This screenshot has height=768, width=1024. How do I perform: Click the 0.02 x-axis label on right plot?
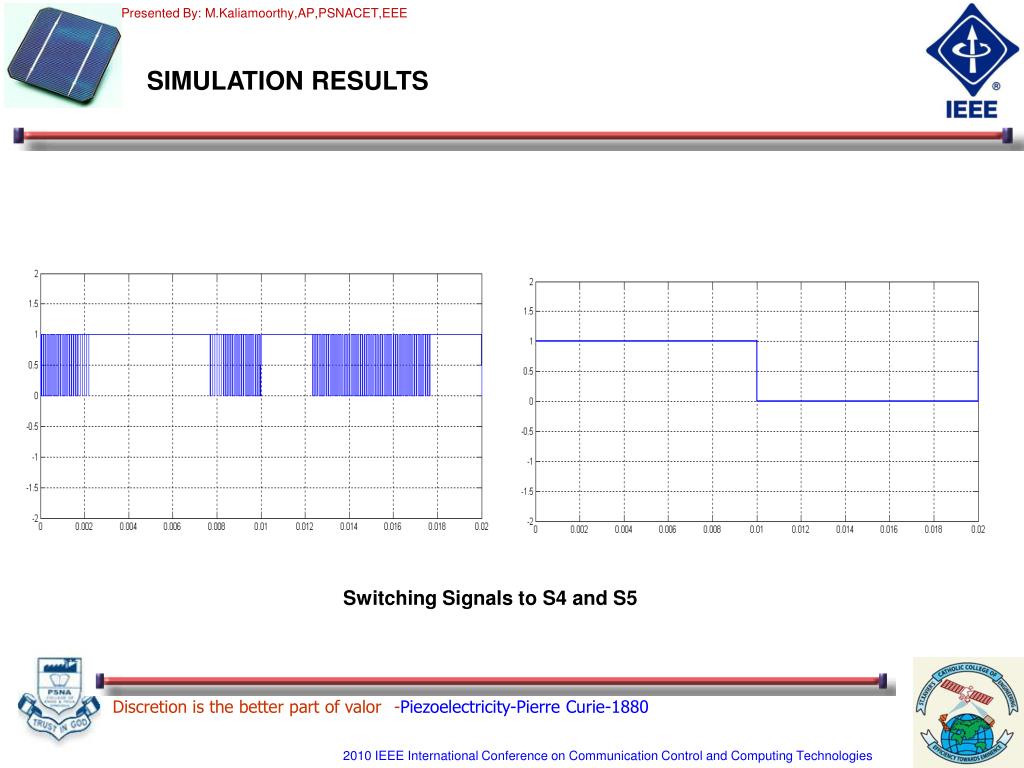point(978,530)
